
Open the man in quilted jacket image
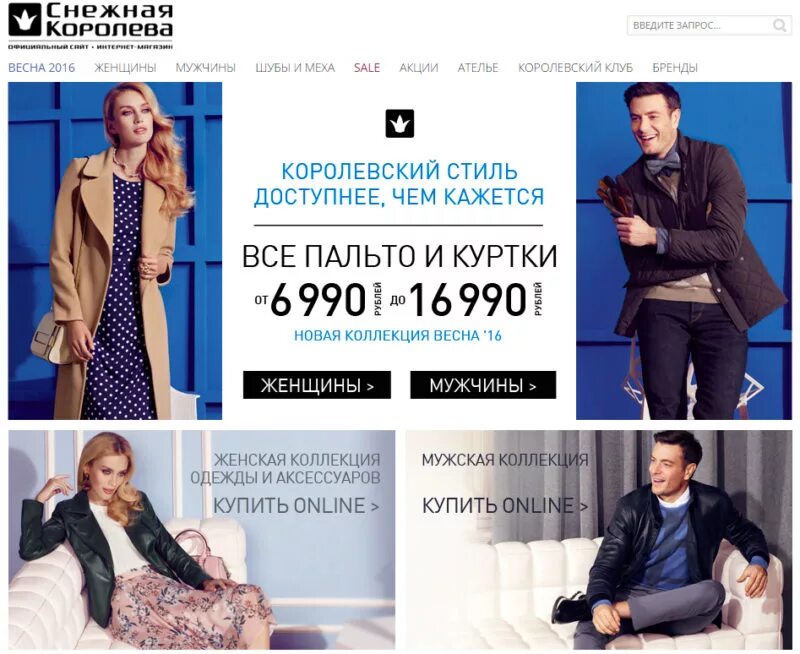pos(684,251)
